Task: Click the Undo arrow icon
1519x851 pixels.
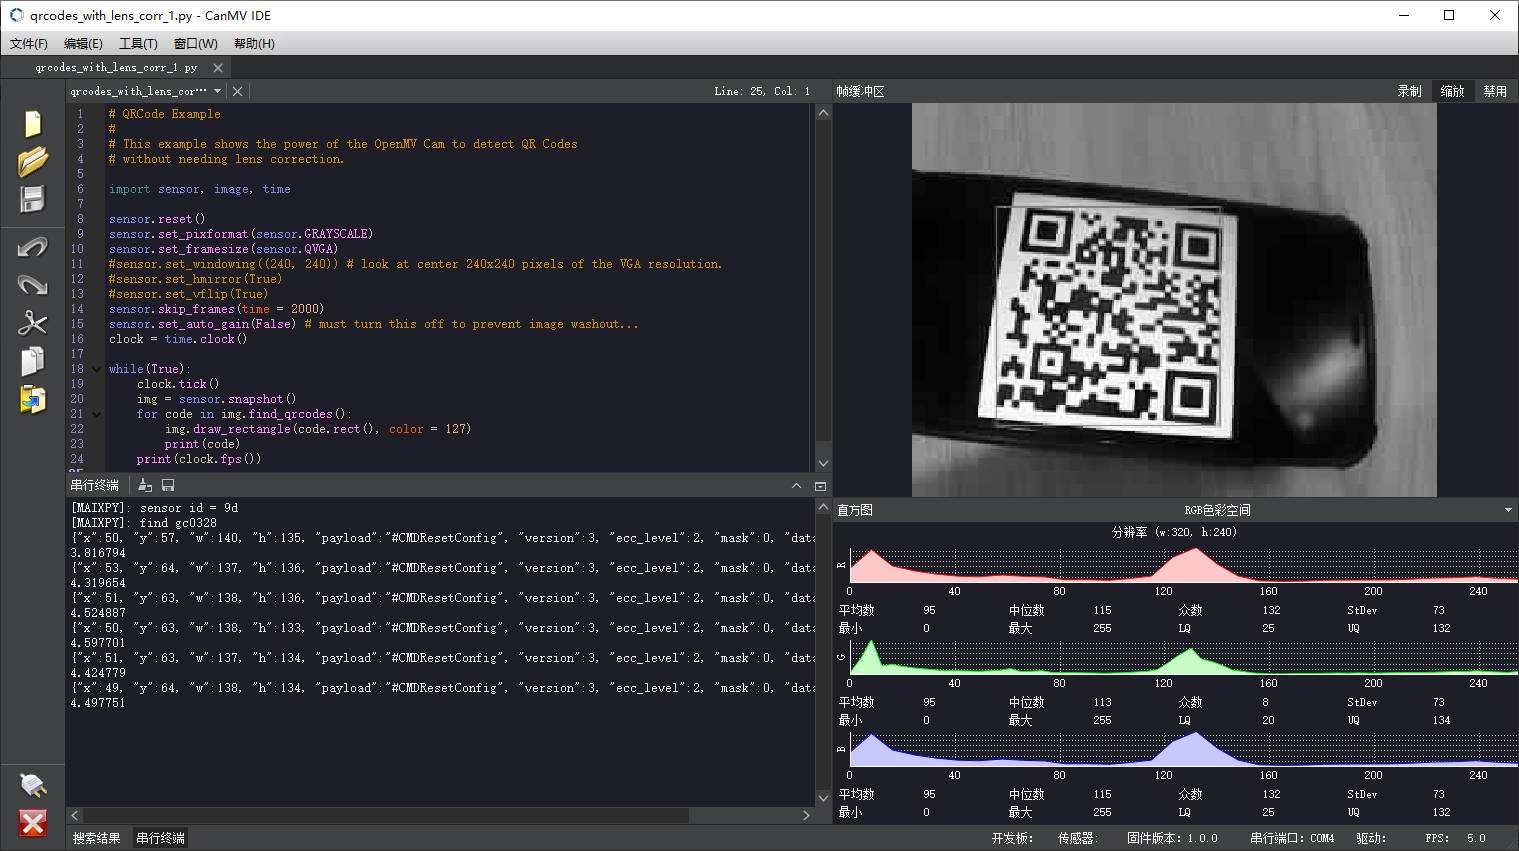Action: (x=33, y=246)
